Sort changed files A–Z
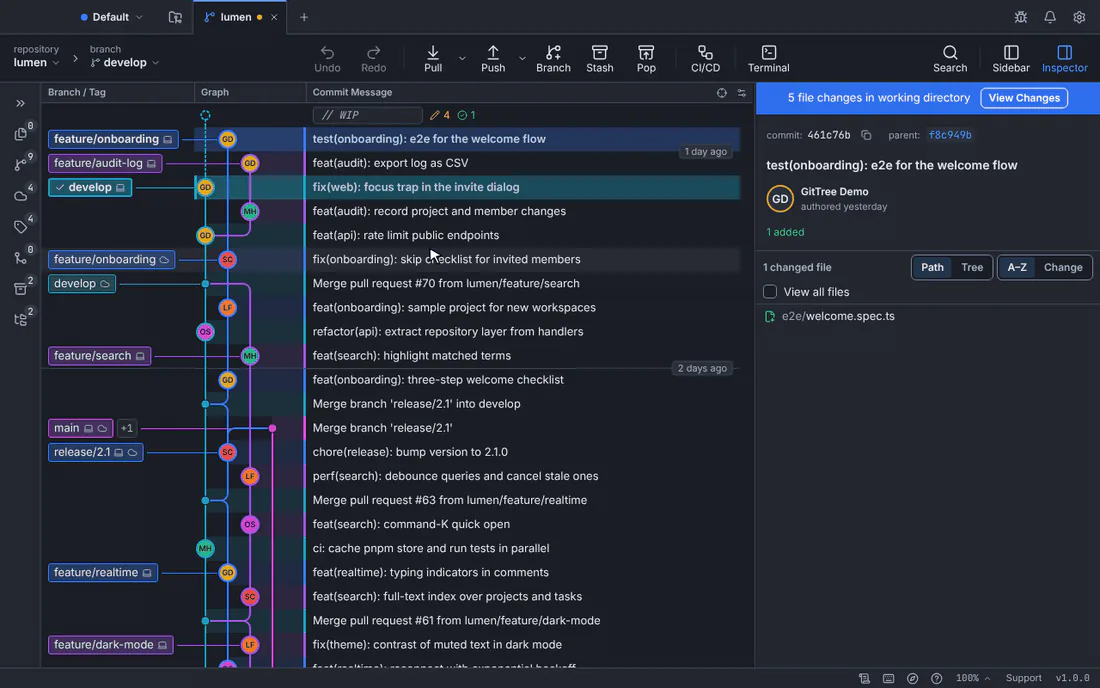This screenshot has width=1100, height=688. point(1017,267)
